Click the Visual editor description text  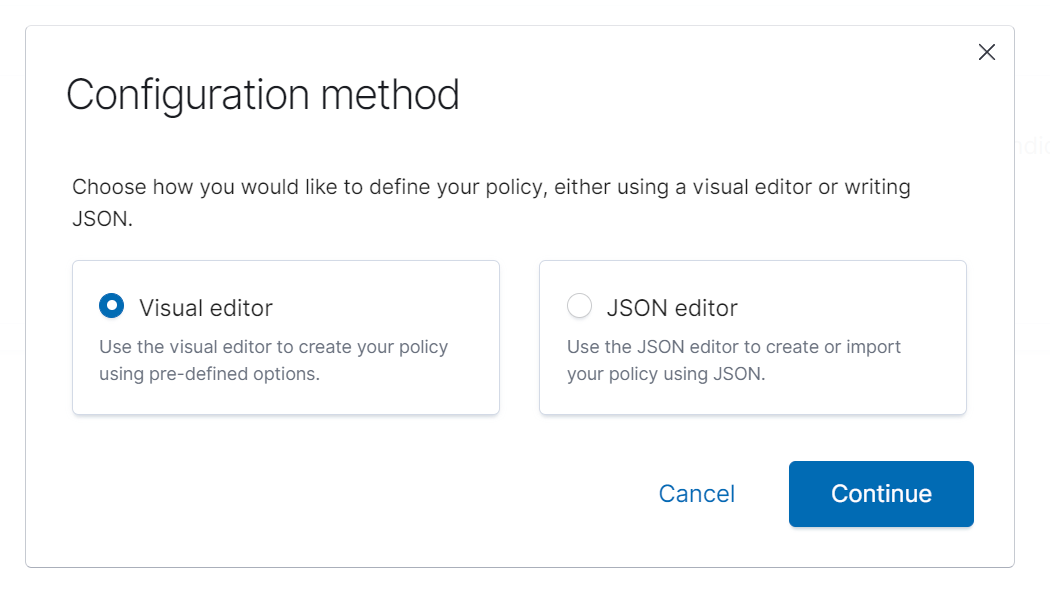pyautogui.click(x=273, y=360)
